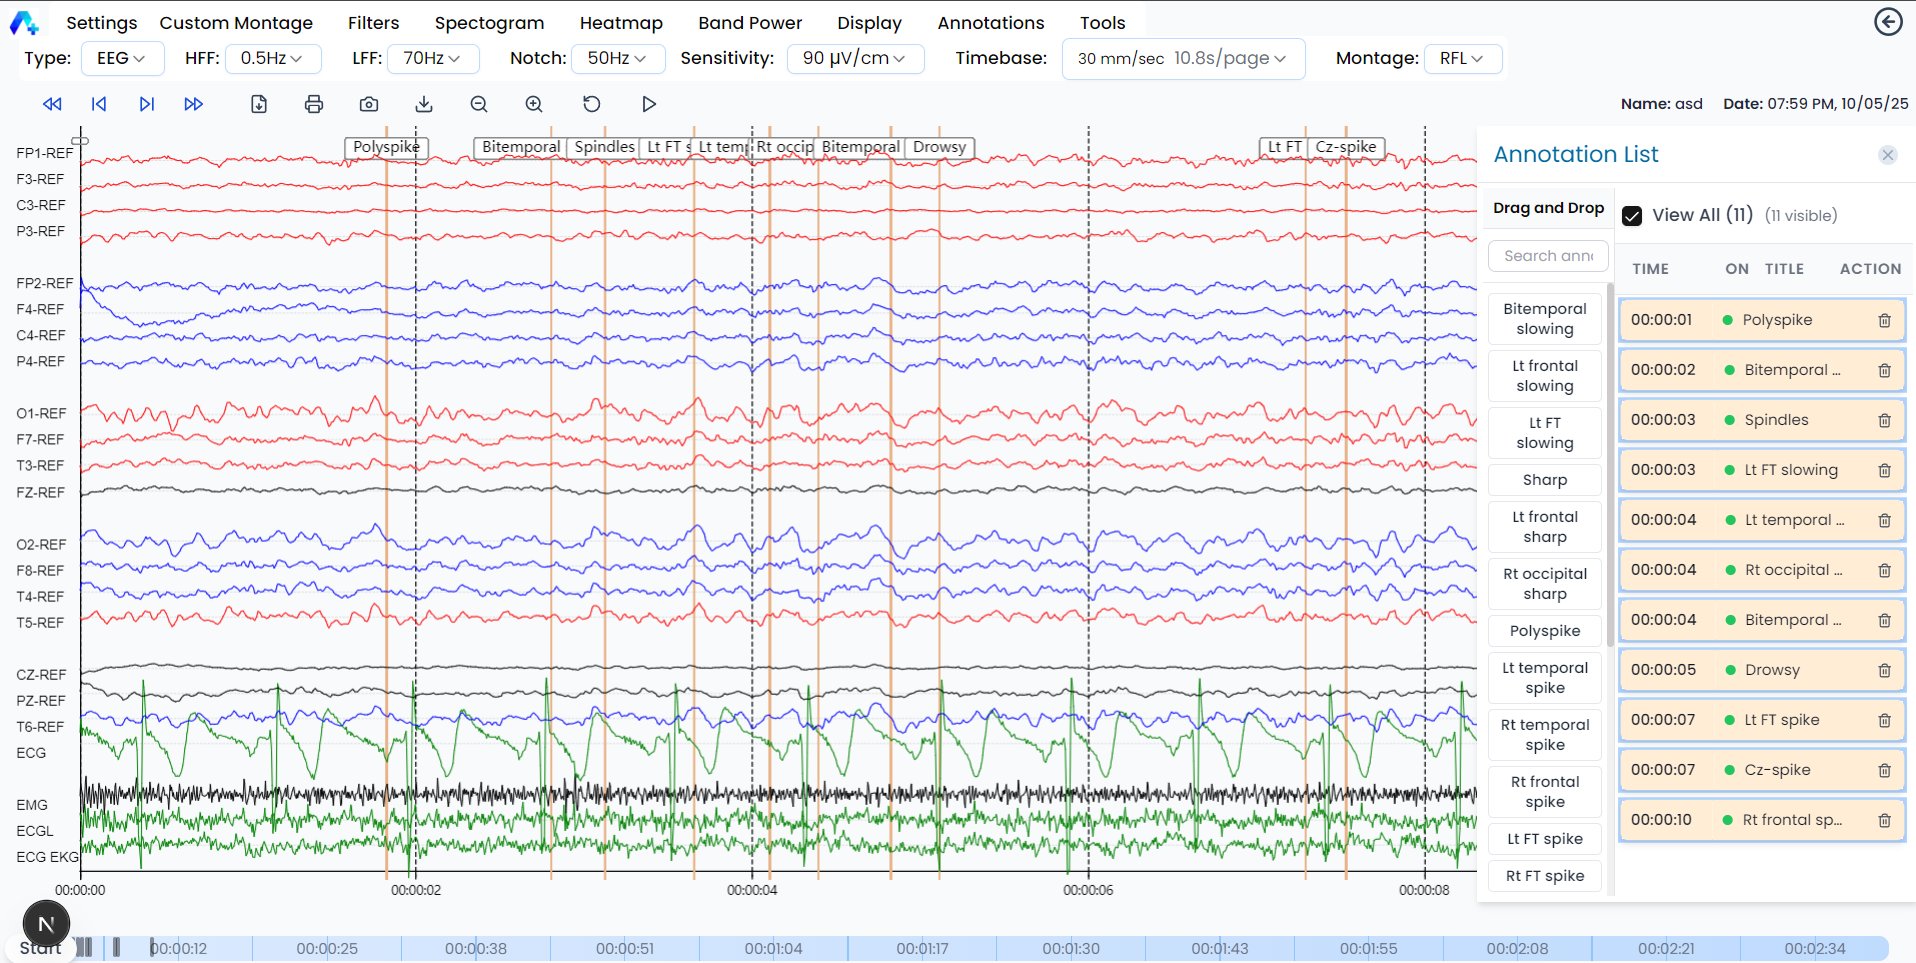Close the Annotation List panel
1916x963 pixels.
tap(1888, 155)
